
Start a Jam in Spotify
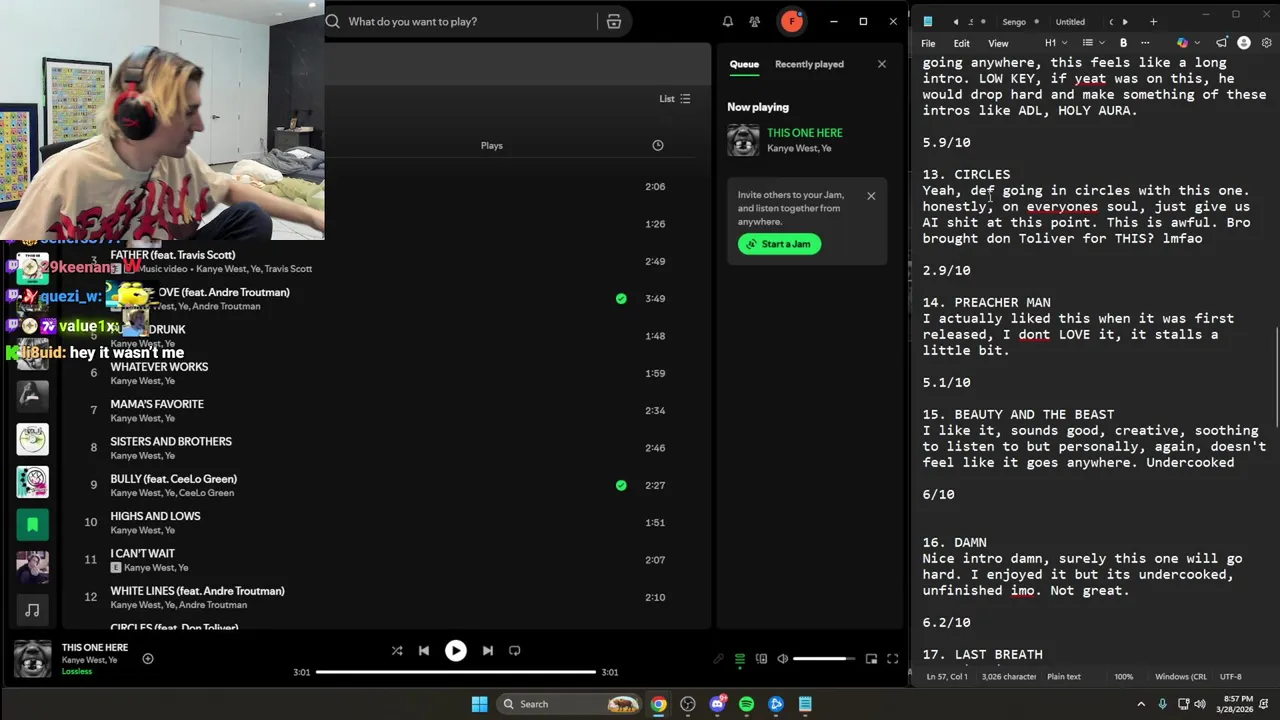(779, 244)
